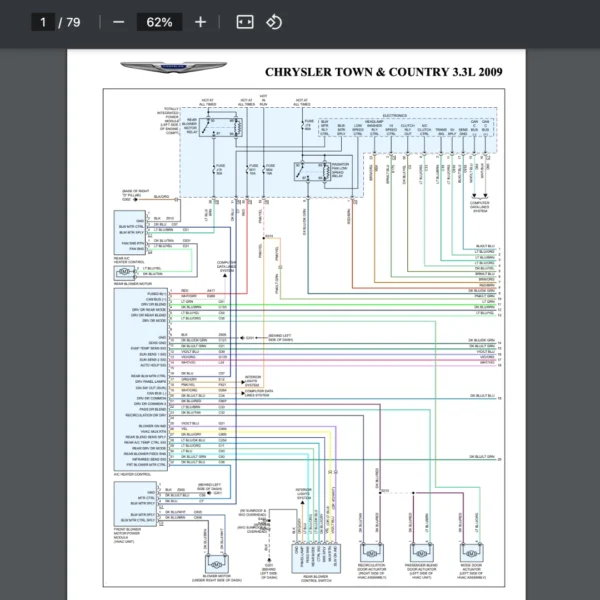600x600 pixels.
Task: Click the zoom in plus icon
Action: pyautogui.click(x=200, y=22)
